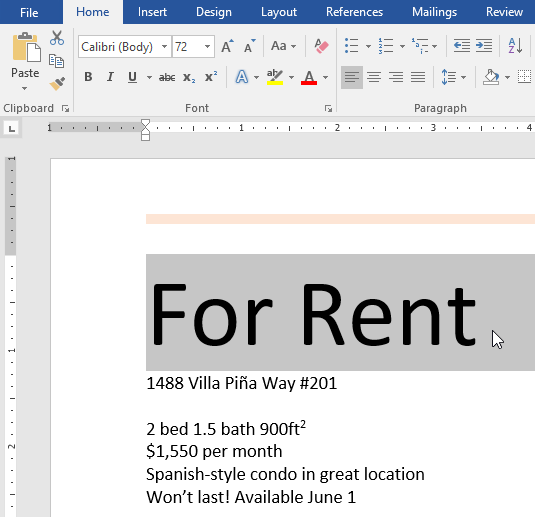Switch to the Design tab

tap(214, 12)
